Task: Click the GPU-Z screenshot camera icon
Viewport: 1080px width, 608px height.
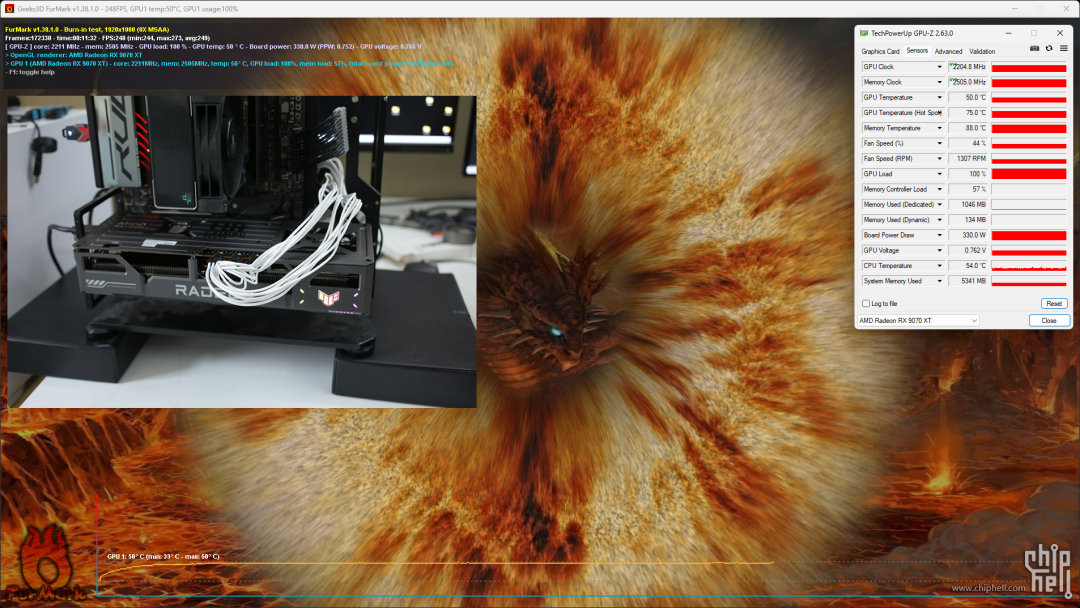Action: point(1034,49)
